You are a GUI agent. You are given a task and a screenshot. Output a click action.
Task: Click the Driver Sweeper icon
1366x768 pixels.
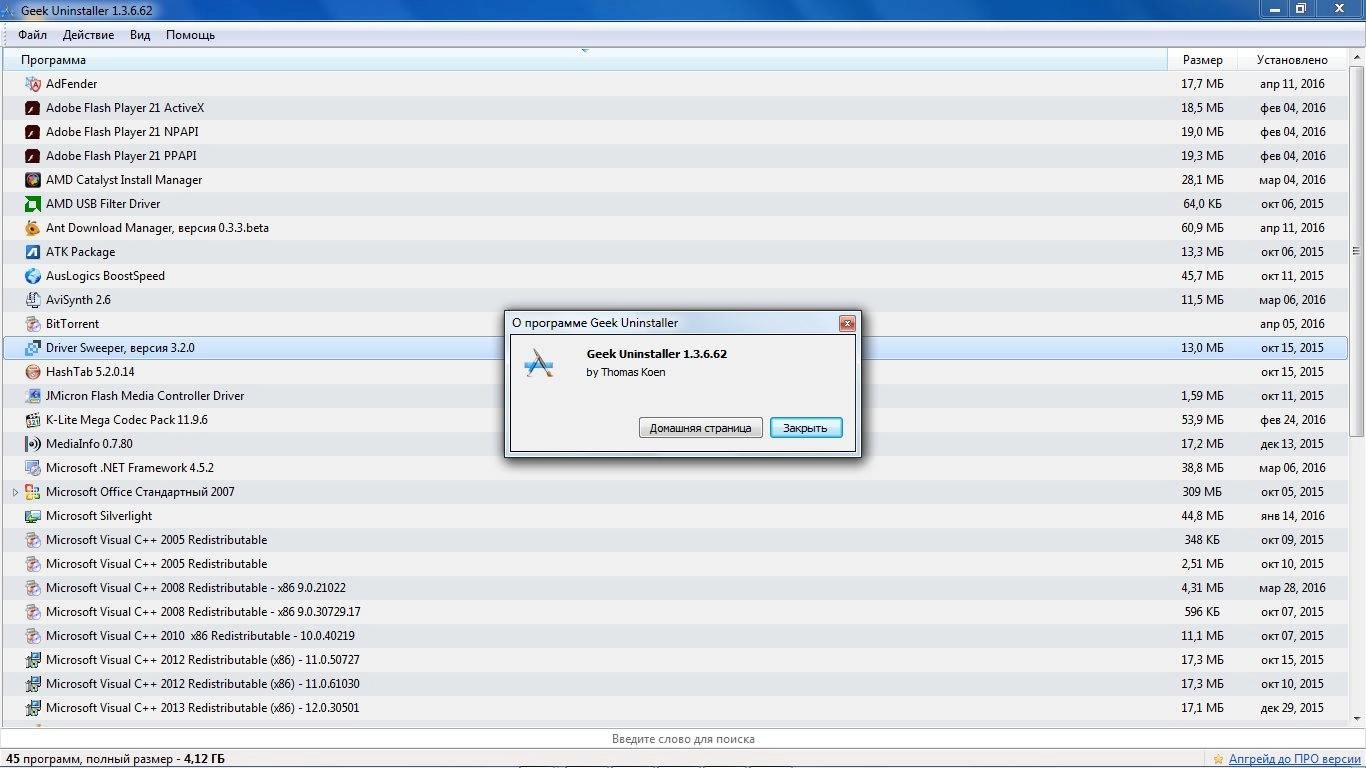pyautogui.click(x=33, y=348)
